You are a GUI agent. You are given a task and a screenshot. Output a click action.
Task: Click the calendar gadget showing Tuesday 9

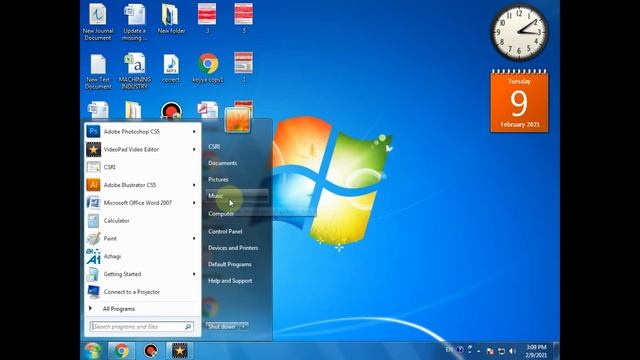point(519,101)
